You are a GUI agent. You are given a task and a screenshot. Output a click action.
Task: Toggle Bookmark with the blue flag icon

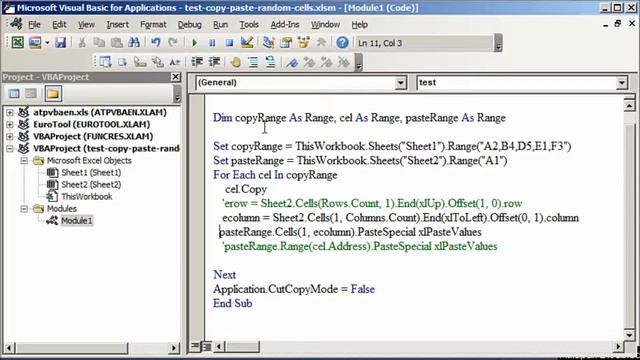point(292,62)
